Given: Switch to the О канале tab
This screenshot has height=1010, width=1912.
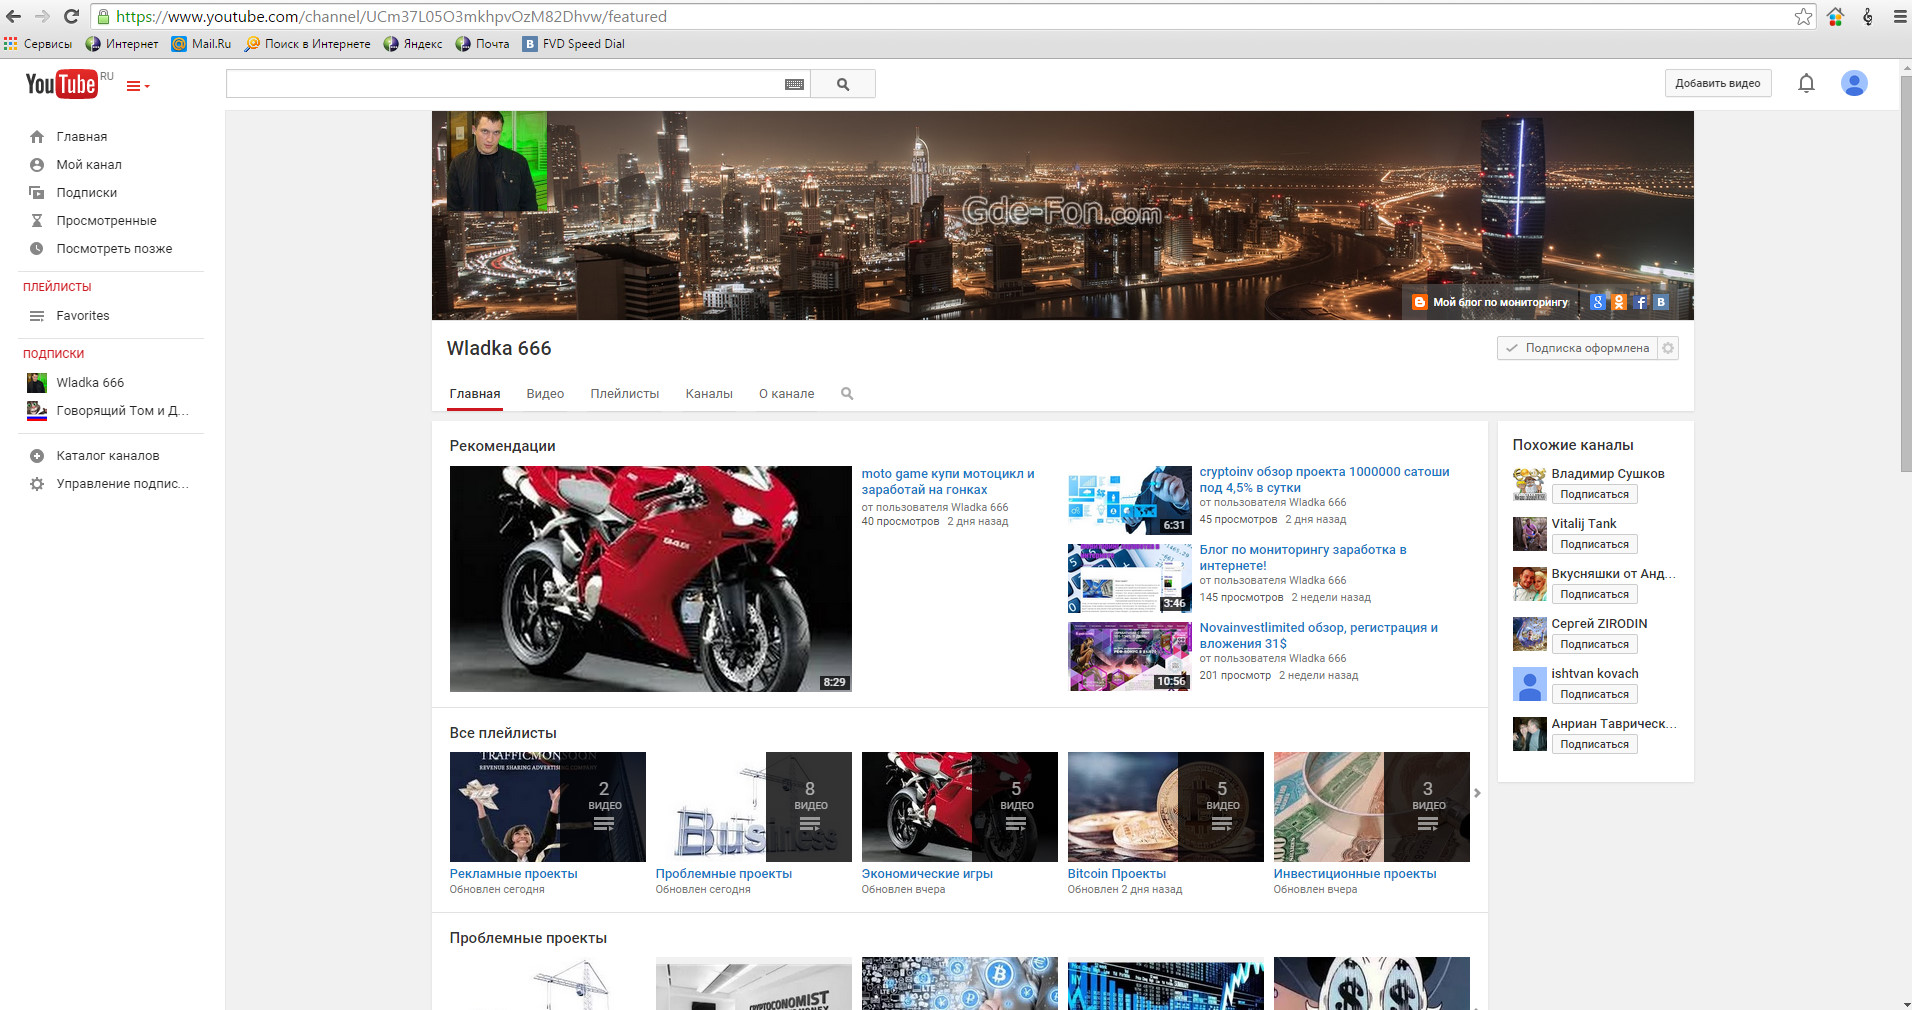Looking at the screenshot, I should (x=786, y=394).
